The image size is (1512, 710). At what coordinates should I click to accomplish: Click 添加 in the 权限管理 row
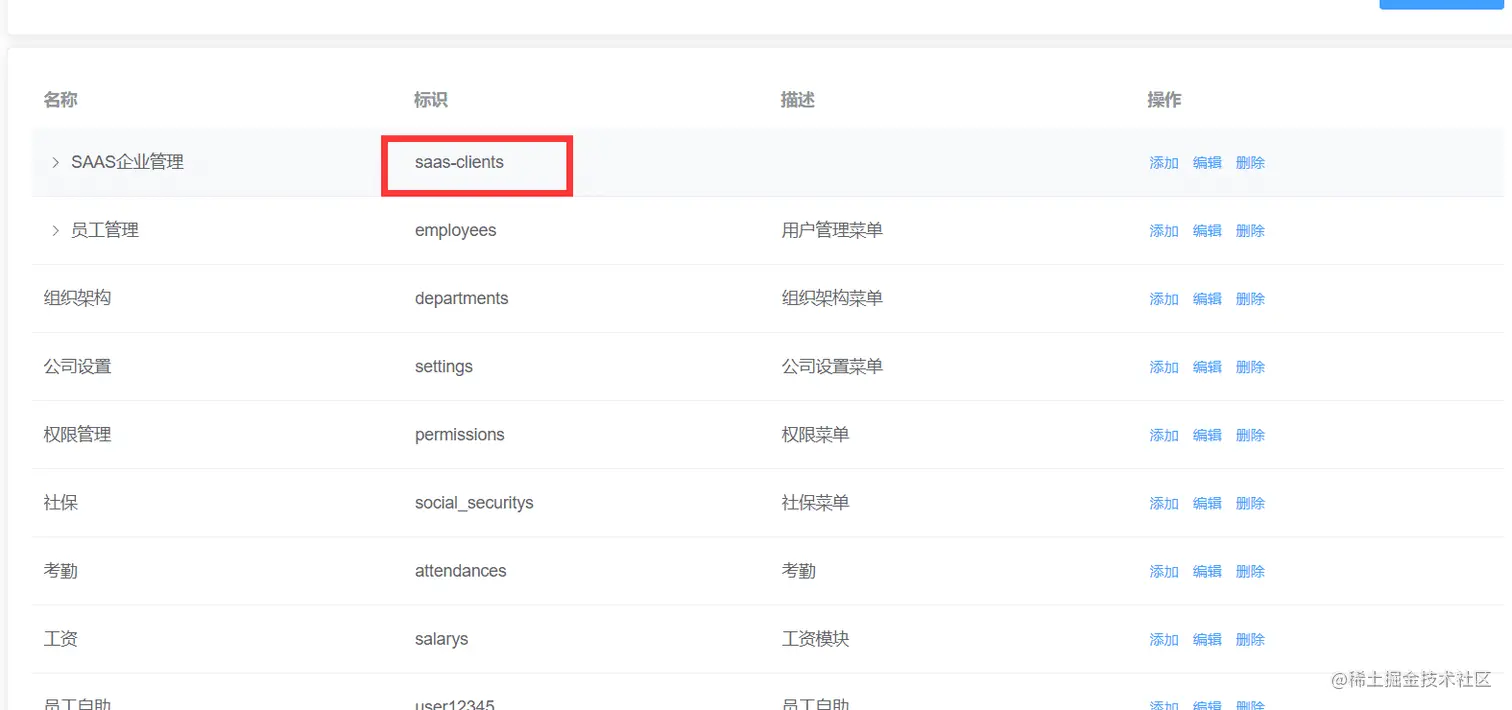1164,435
